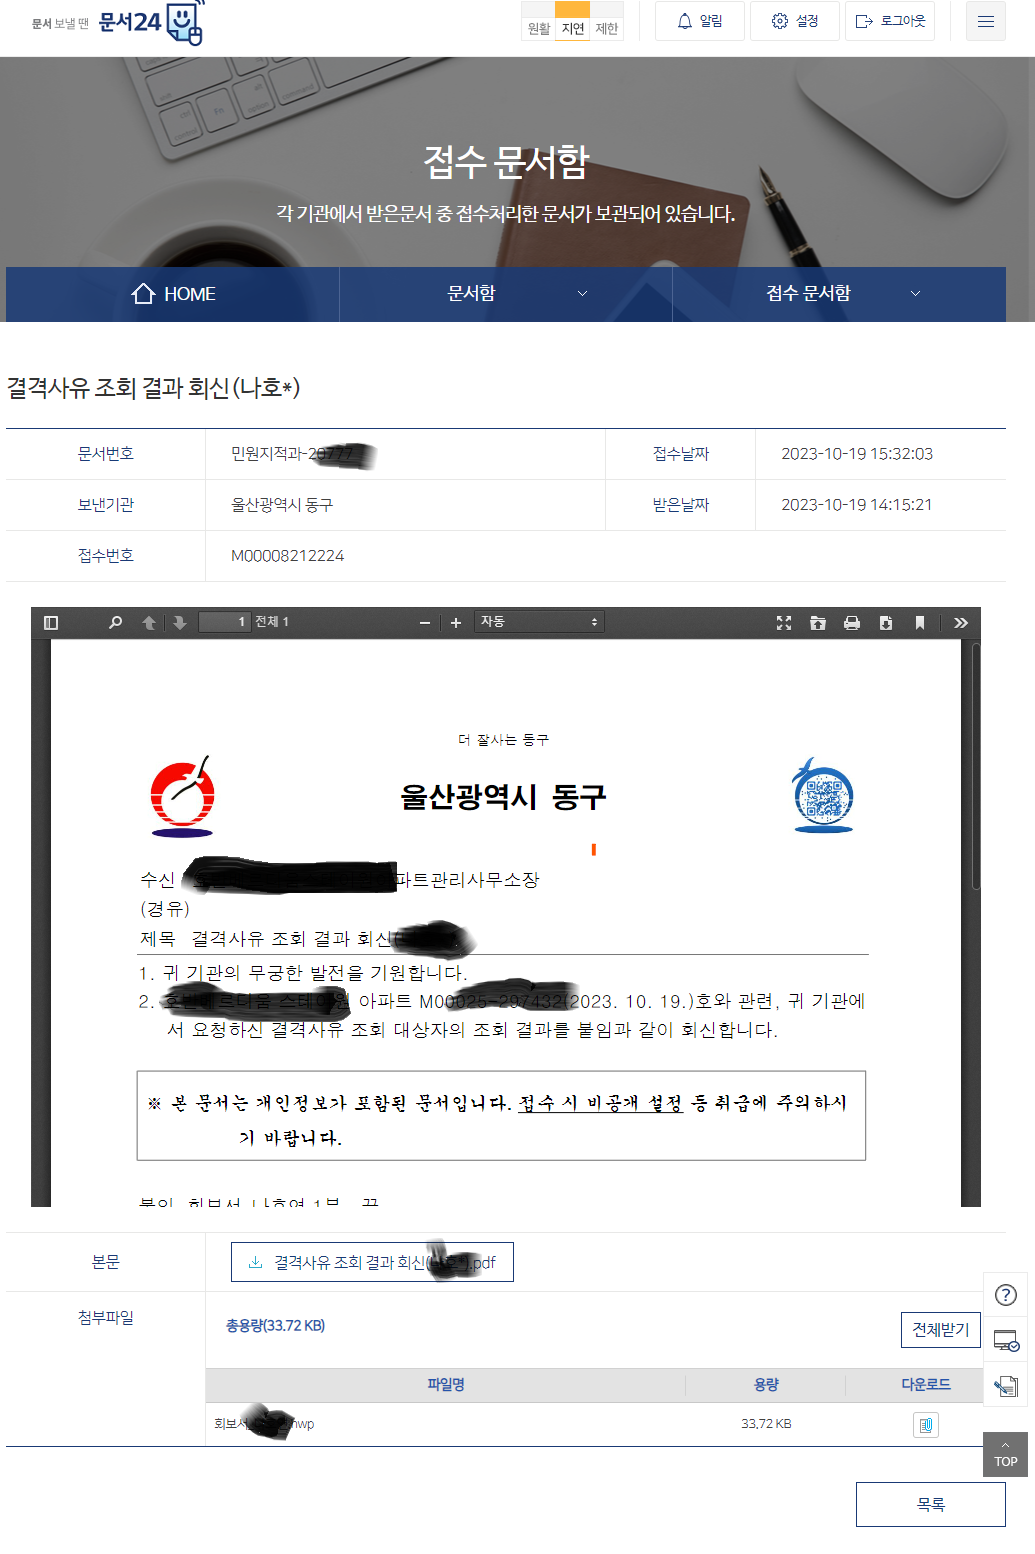Select the 원활 status indicator

(537, 29)
